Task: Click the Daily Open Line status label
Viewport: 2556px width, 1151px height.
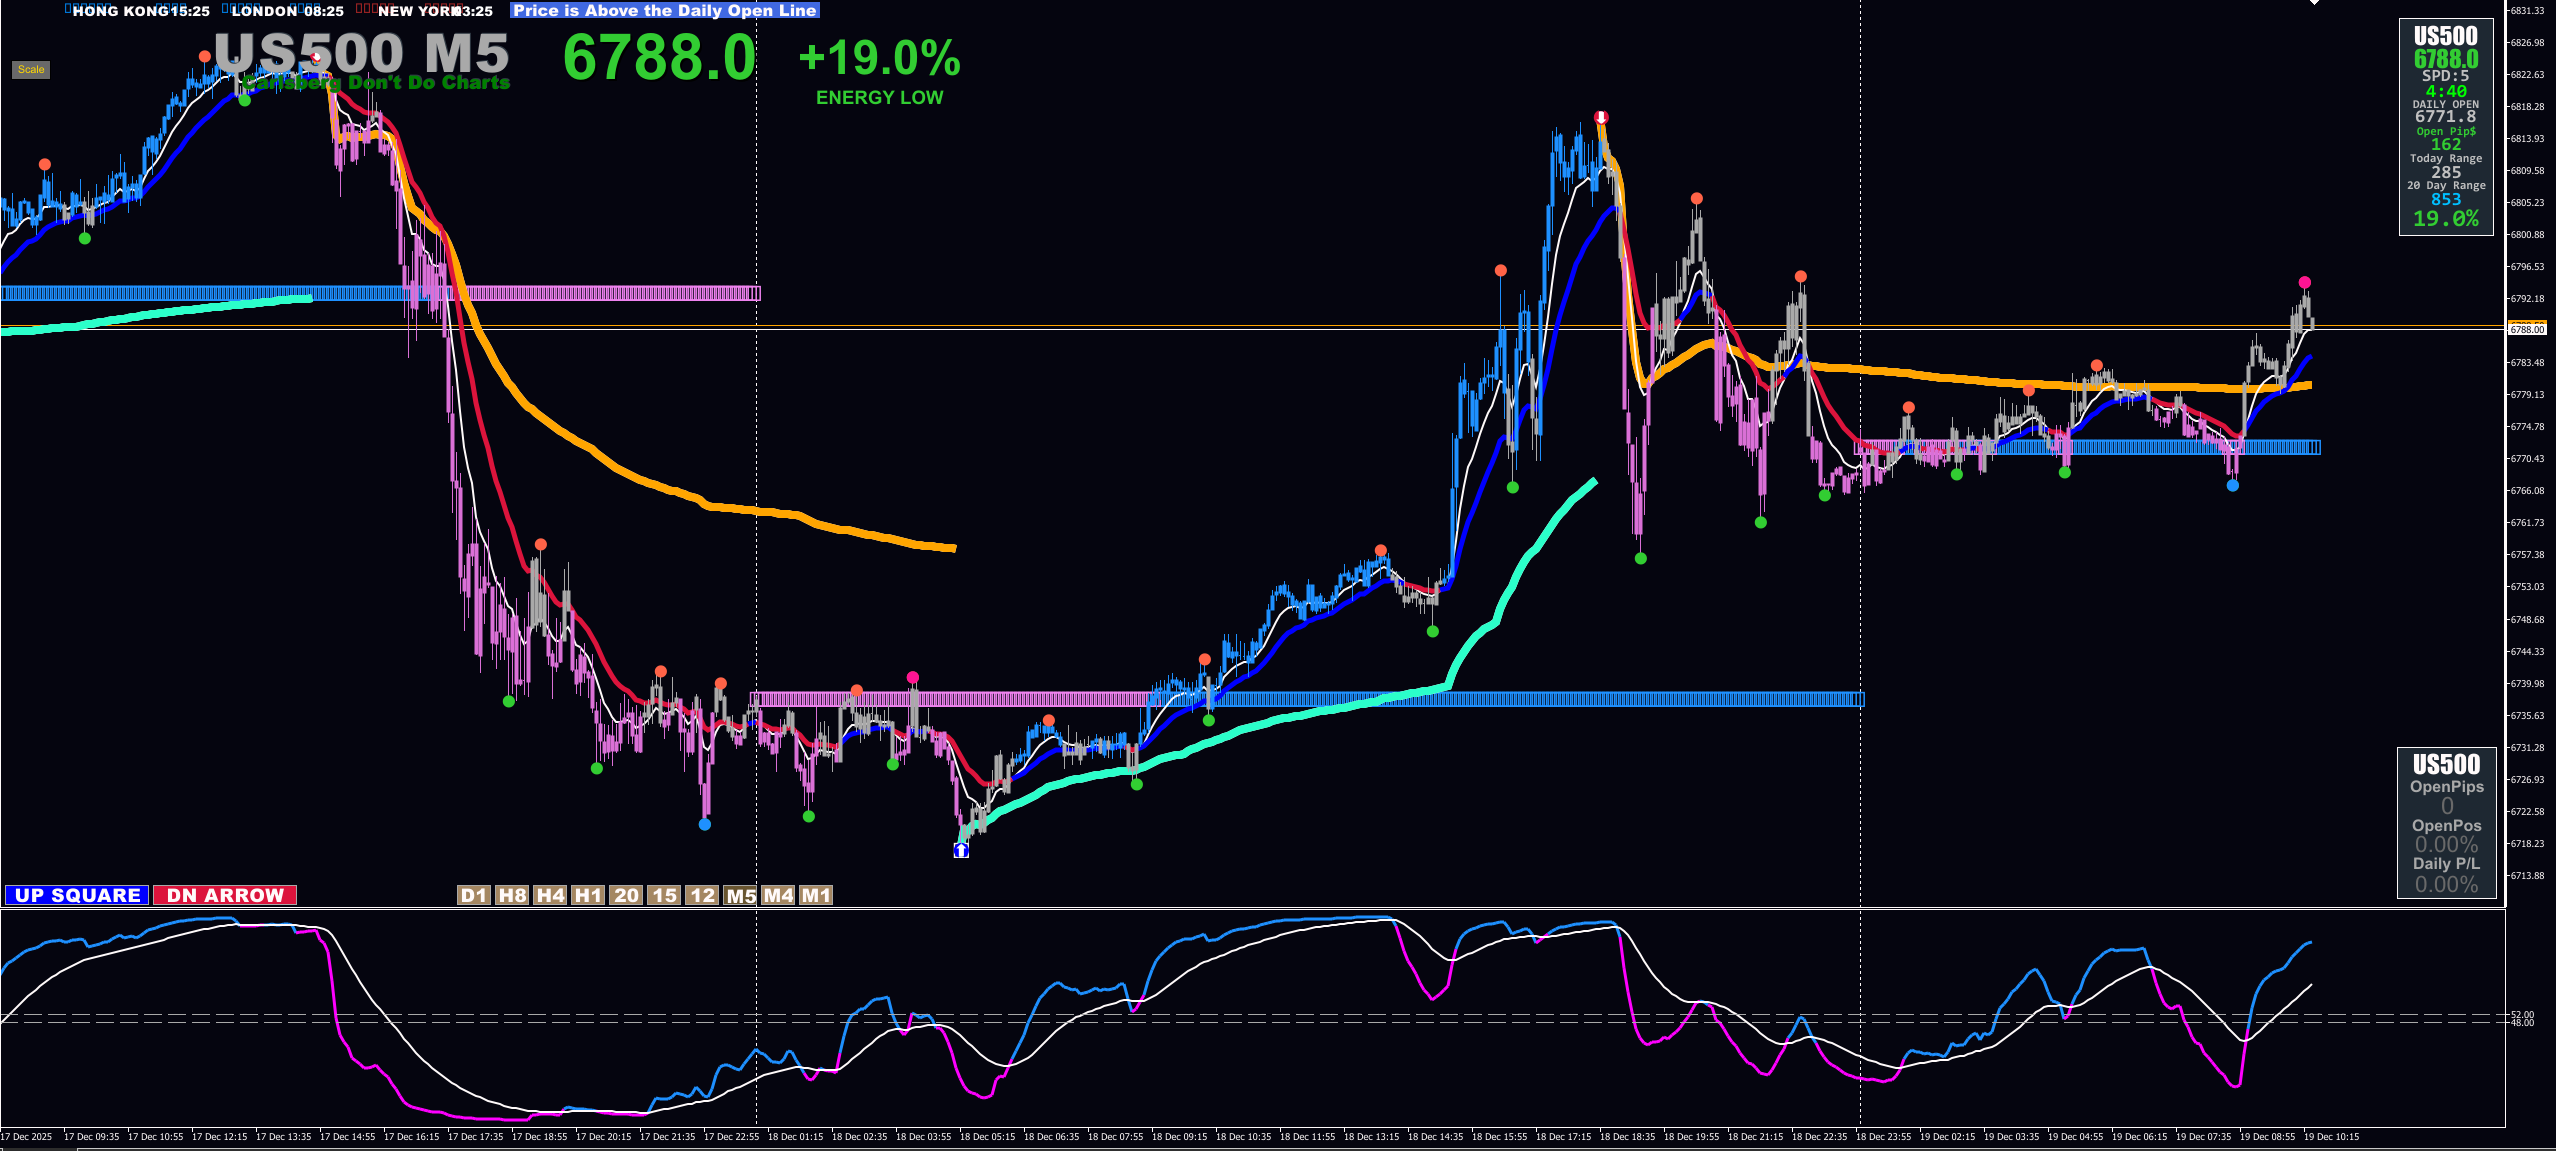Action: (x=665, y=11)
